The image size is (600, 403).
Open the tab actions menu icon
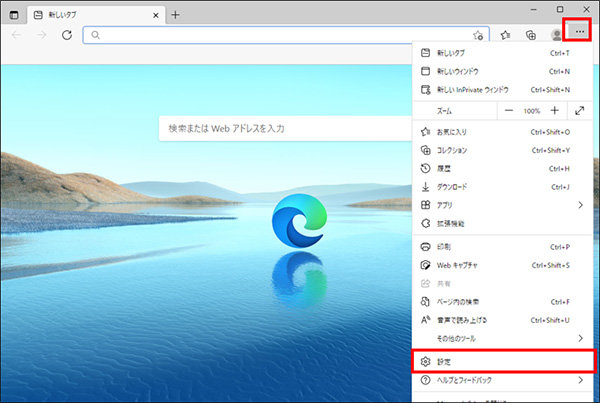(14, 15)
